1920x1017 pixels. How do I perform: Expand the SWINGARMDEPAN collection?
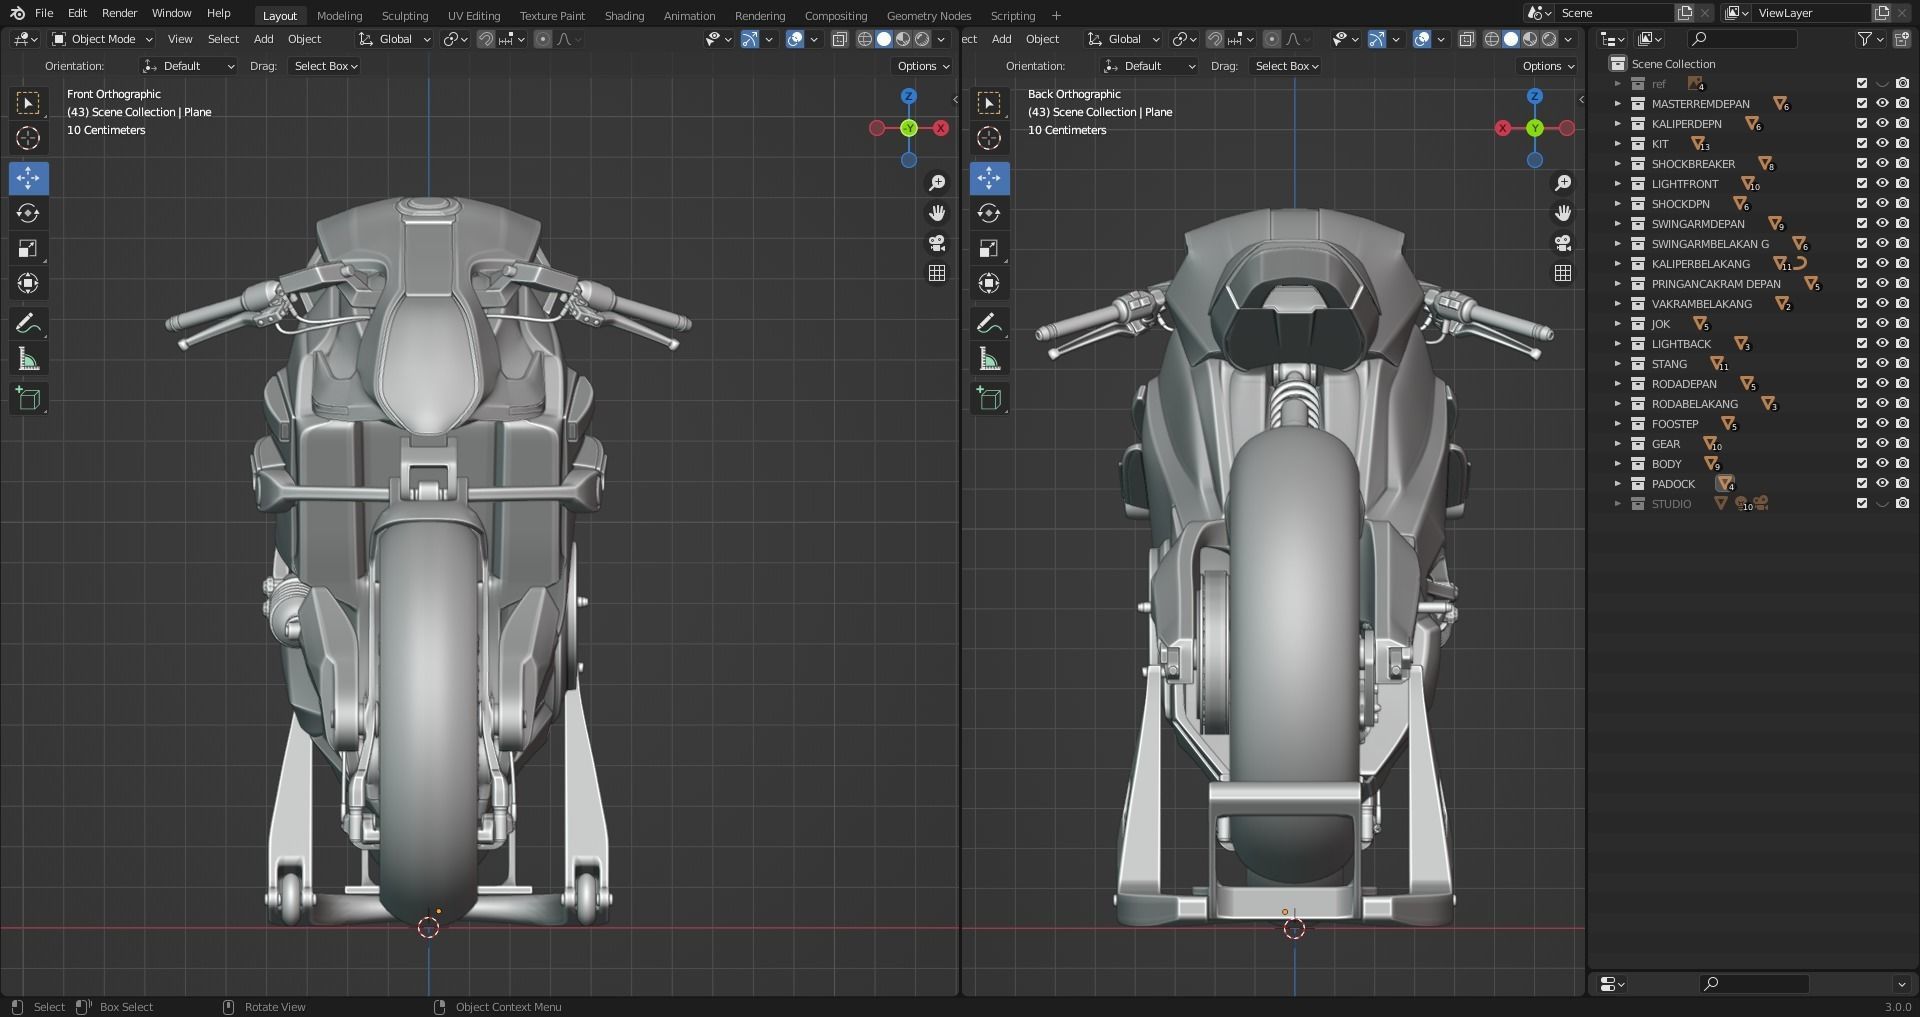1617,223
